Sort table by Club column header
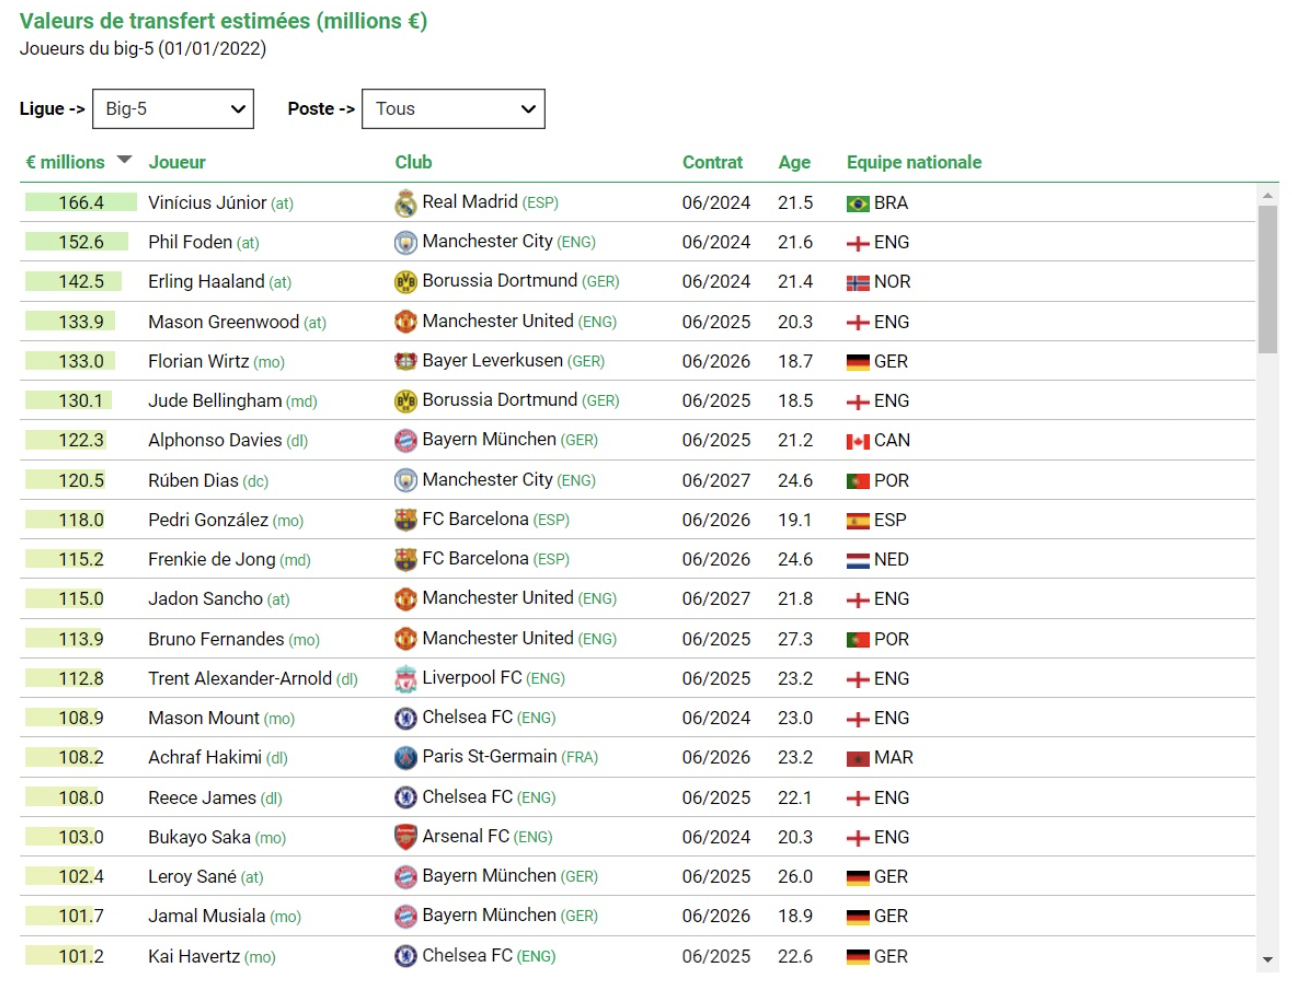The image size is (1292, 992). click(413, 162)
